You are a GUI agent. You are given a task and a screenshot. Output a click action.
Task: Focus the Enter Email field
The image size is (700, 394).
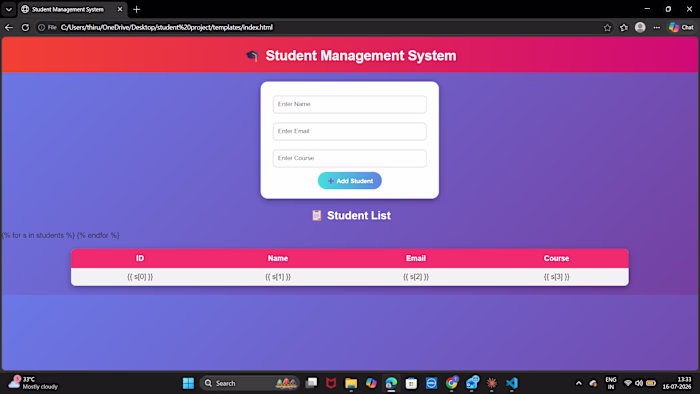(350, 131)
